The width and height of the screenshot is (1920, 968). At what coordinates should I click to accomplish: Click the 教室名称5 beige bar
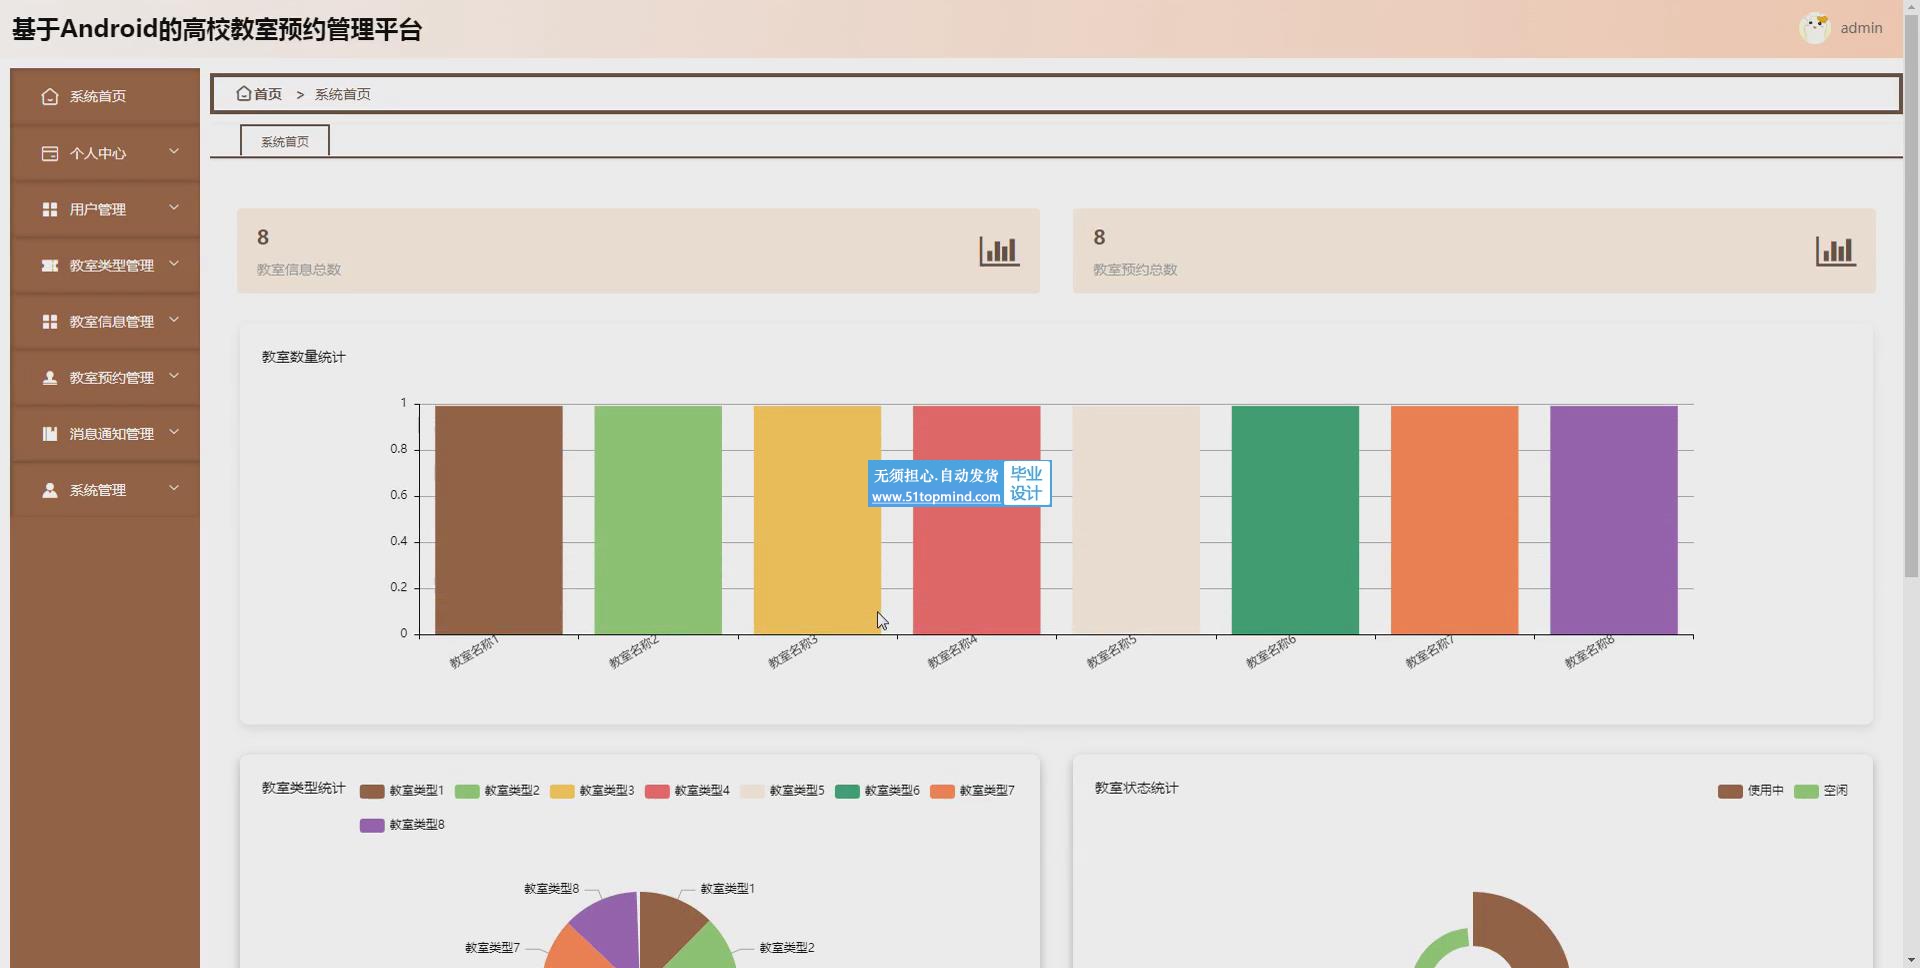pyautogui.click(x=1136, y=520)
